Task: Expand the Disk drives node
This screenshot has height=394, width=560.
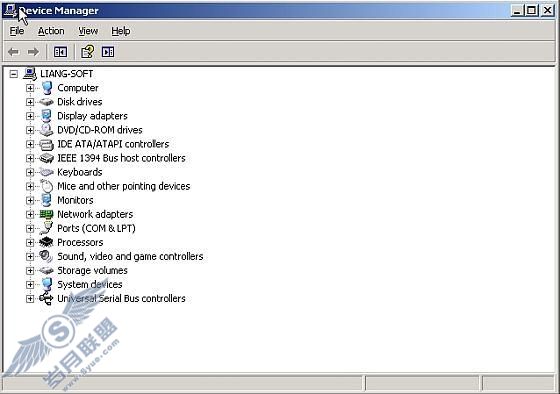Action: 30,102
